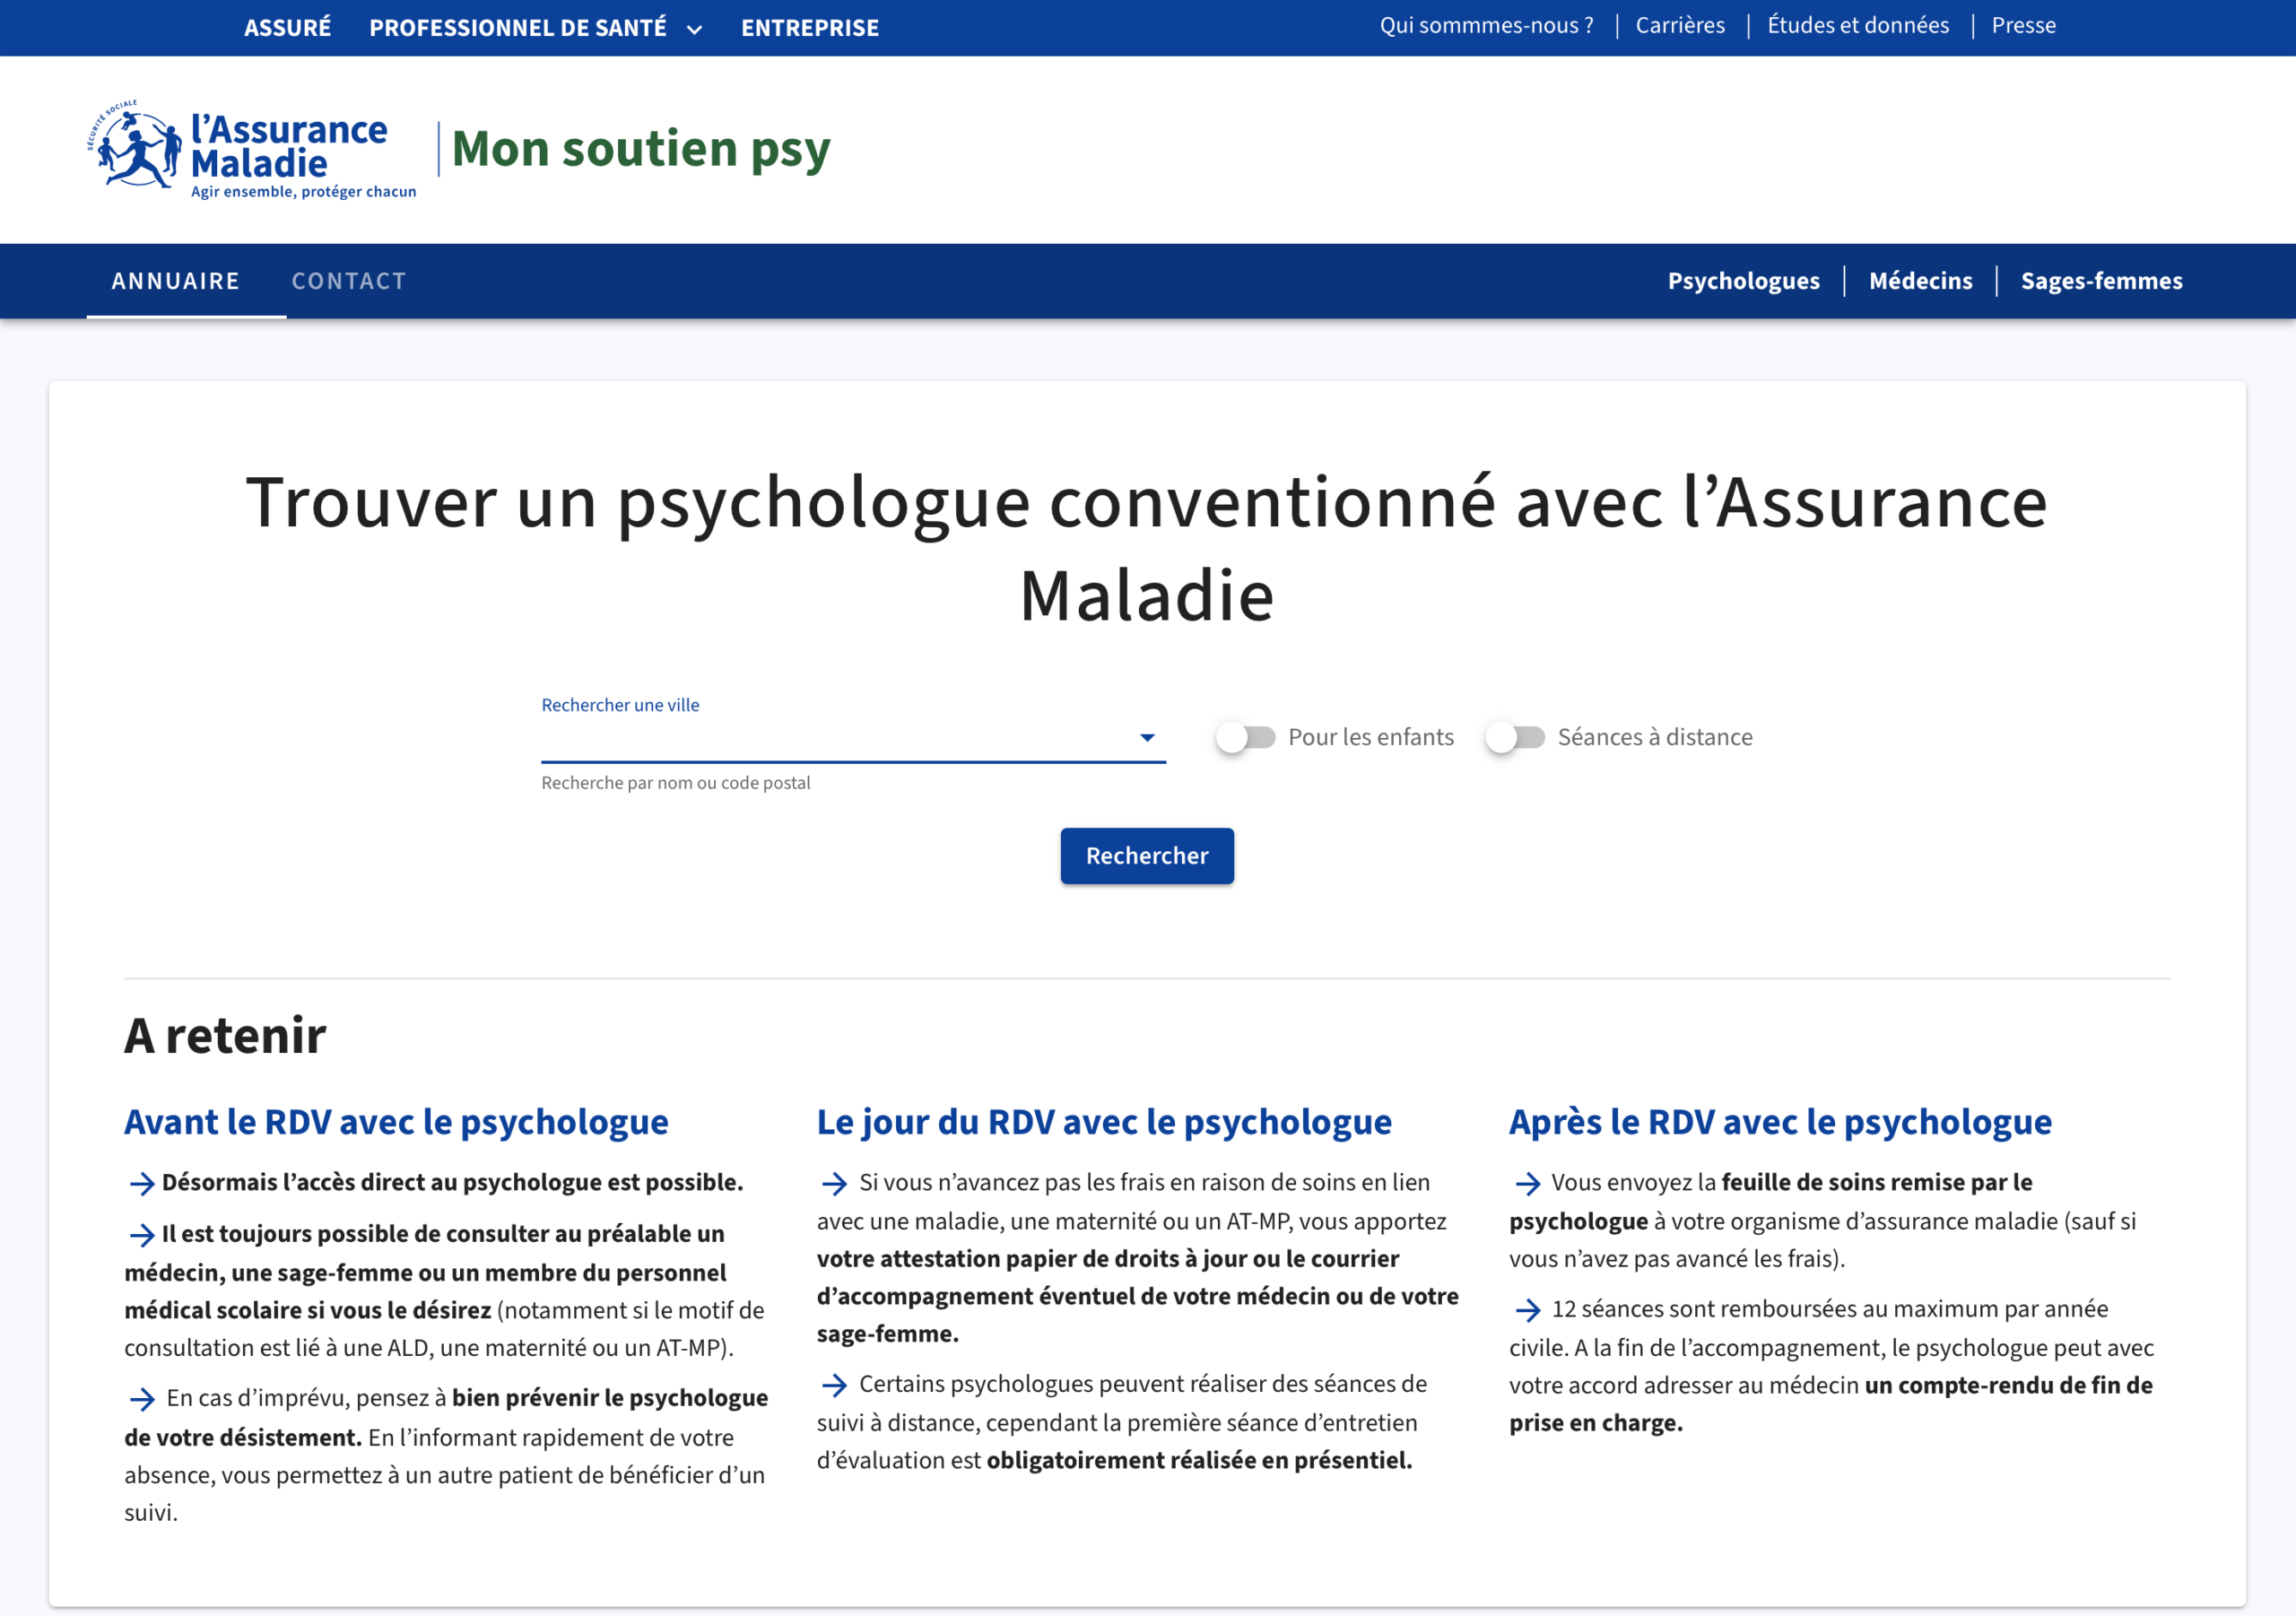Open the Études et données link
The width and height of the screenshot is (2296, 1616).
pyautogui.click(x=1858, y=25)
